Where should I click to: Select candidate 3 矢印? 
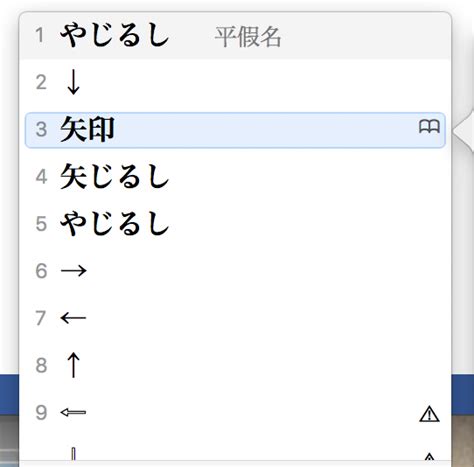235,130
